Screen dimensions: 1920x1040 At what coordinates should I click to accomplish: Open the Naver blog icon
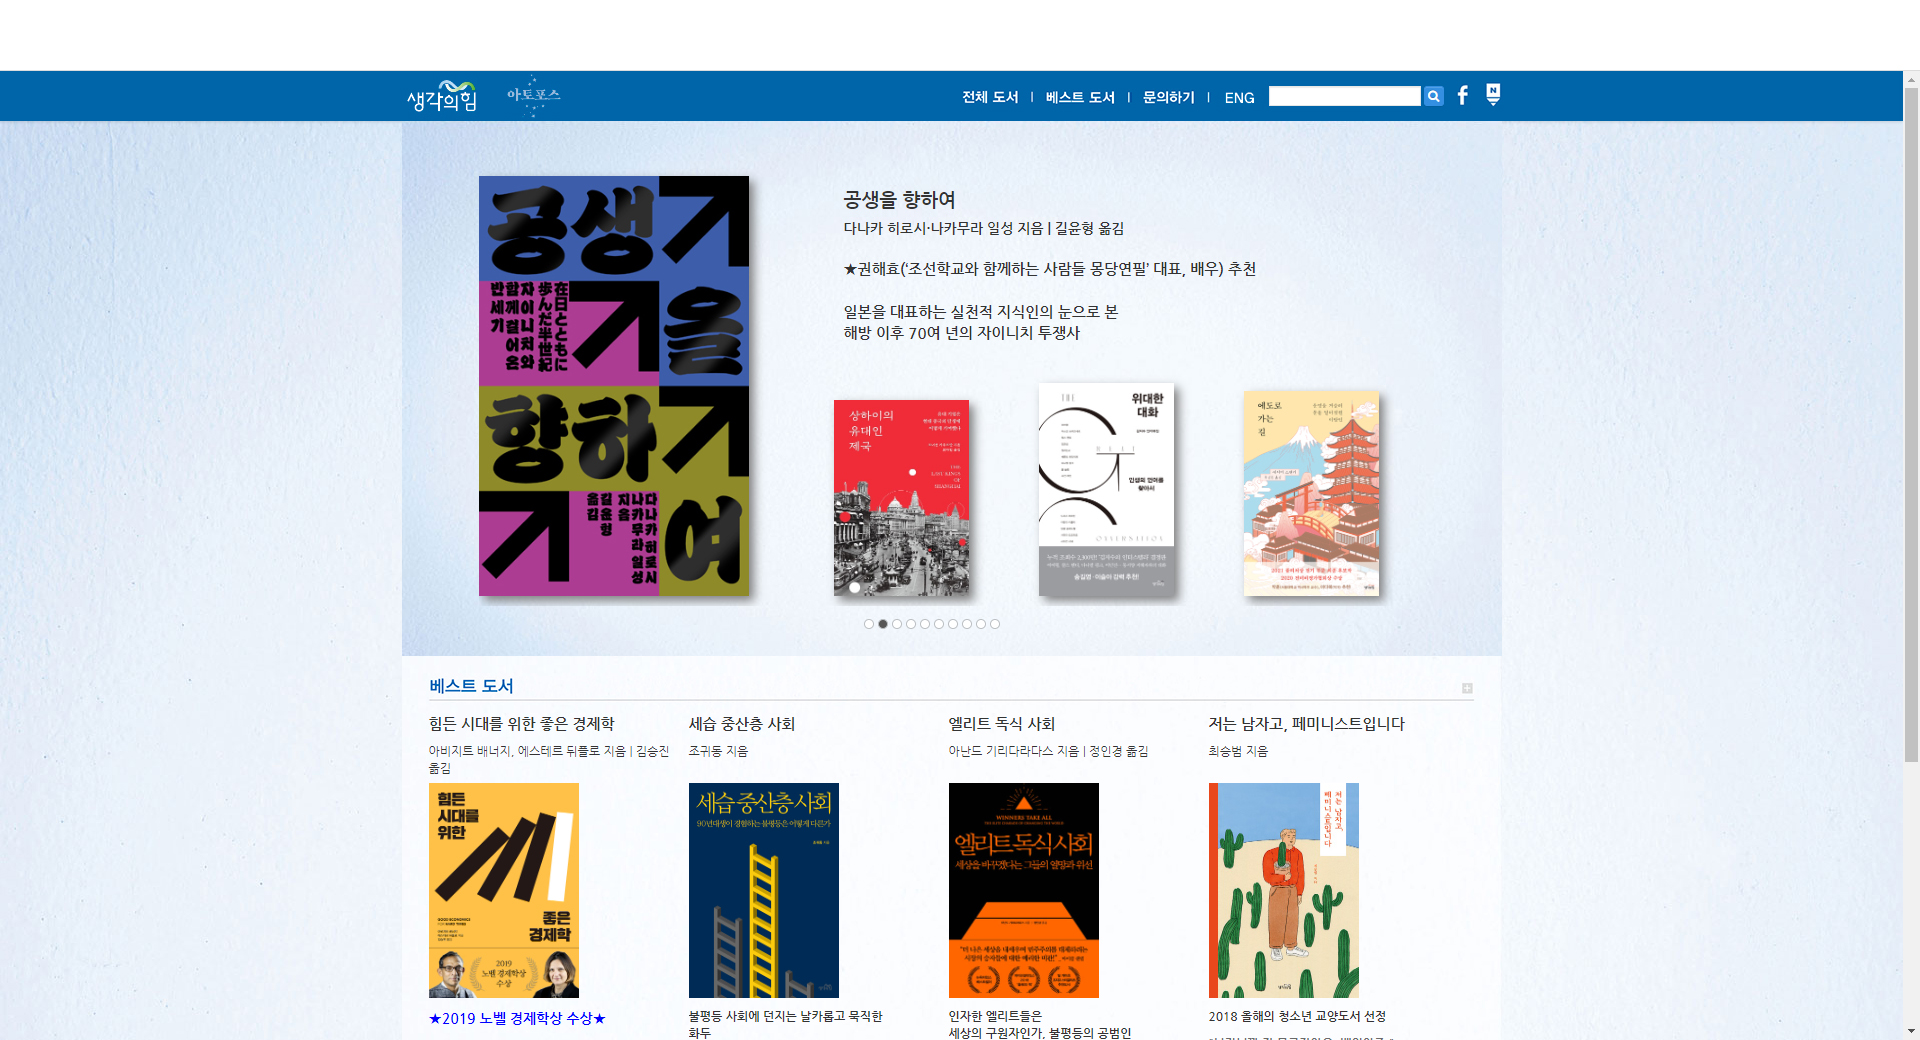click(1493, 95)
